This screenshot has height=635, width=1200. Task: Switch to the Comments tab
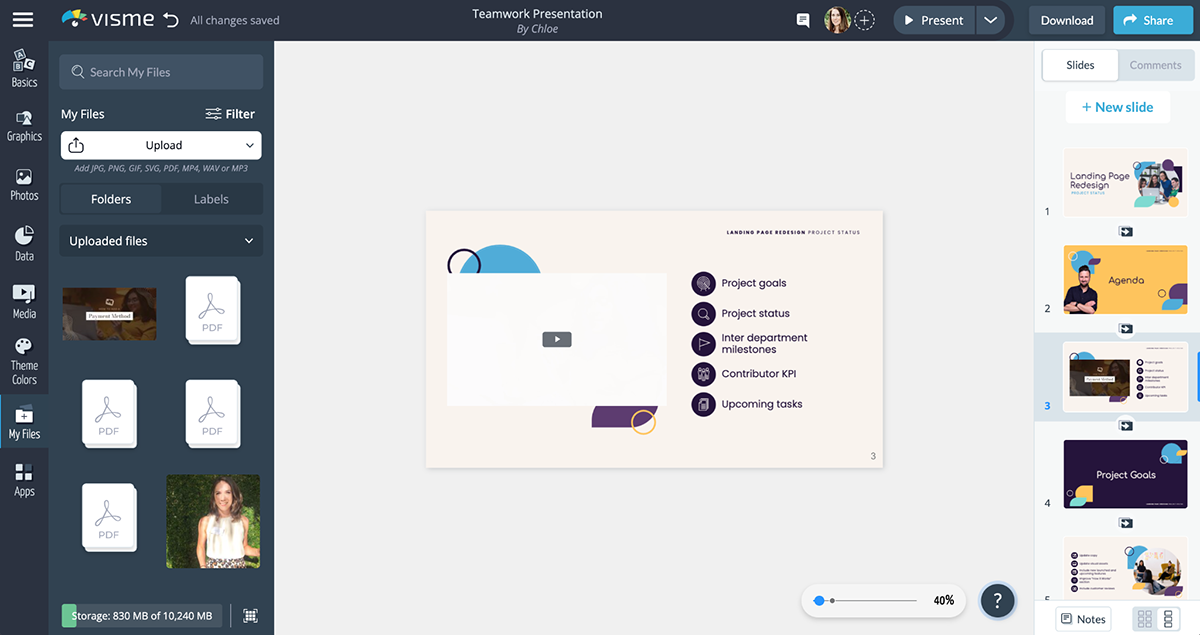(1155, 65)
